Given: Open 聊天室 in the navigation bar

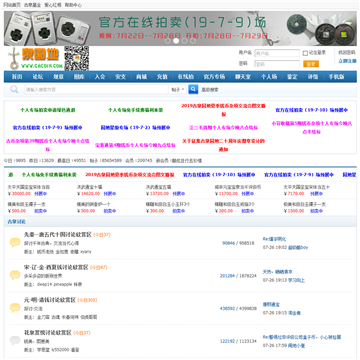Looking at the screenshot, I should [x=242, y=77].
